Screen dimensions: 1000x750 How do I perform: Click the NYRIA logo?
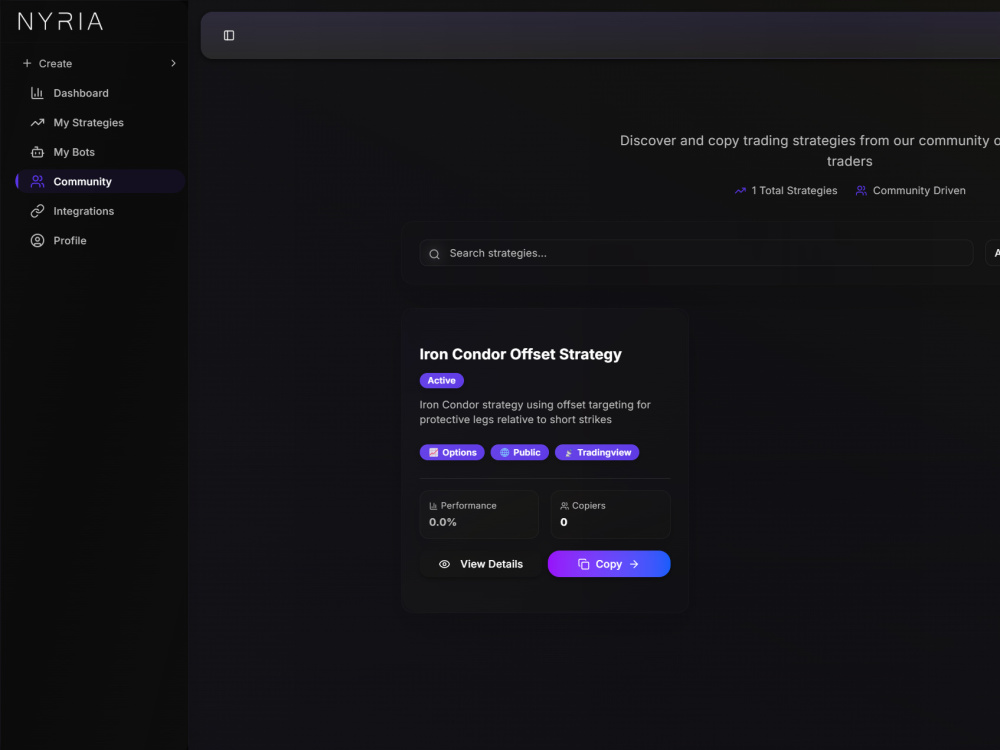click(x=60, y=22)
